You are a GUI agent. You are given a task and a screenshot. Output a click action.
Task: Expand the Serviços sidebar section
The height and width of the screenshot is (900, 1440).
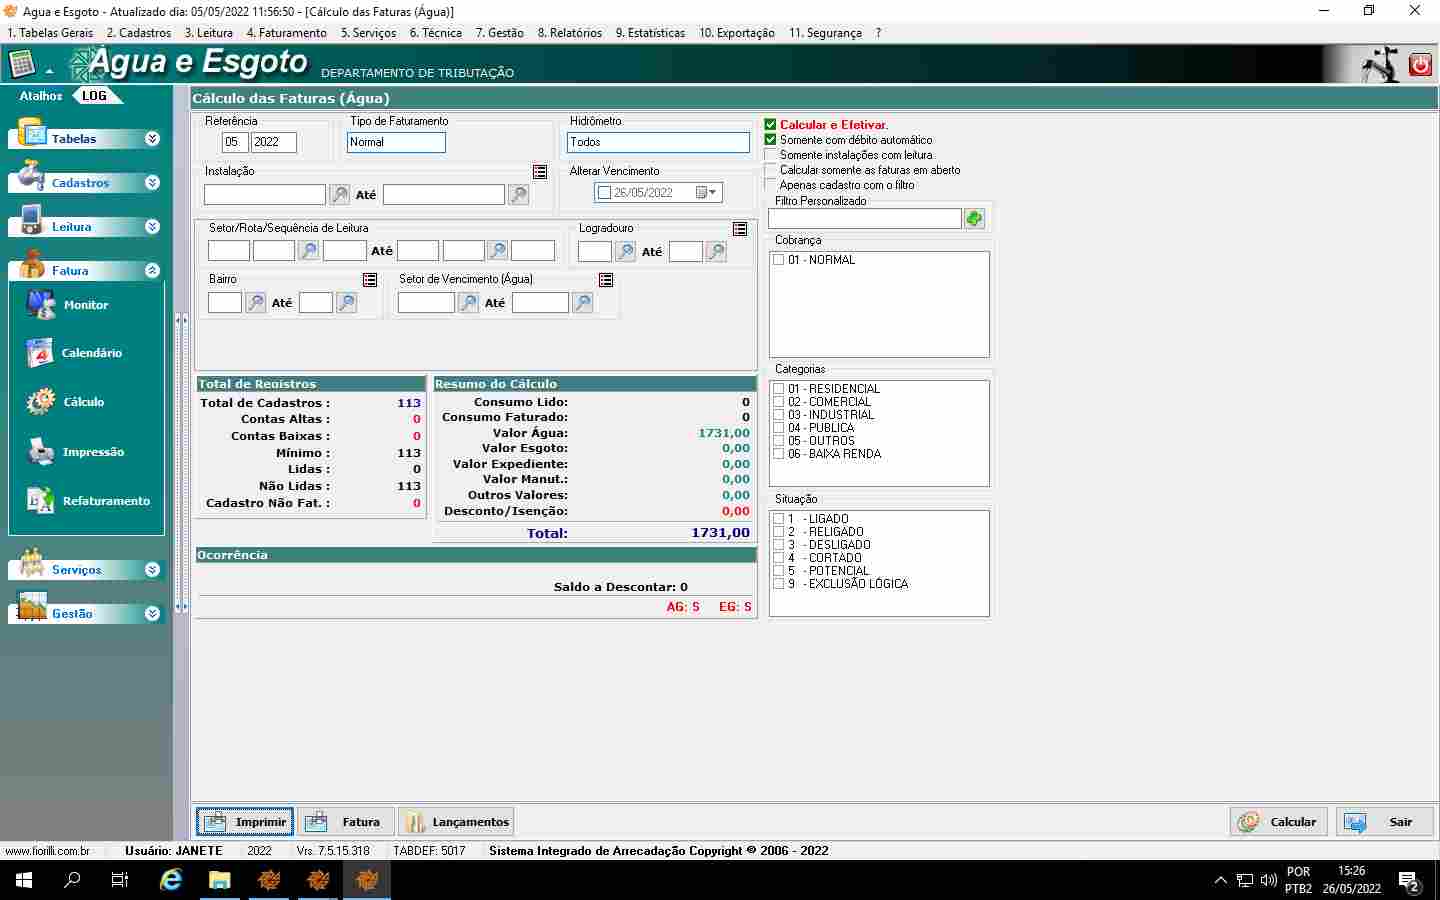click(152, 570)
